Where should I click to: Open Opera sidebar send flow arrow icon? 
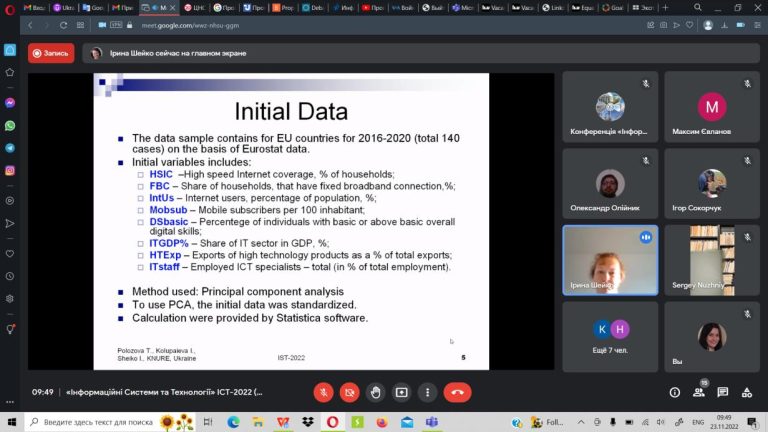[10, 223]
